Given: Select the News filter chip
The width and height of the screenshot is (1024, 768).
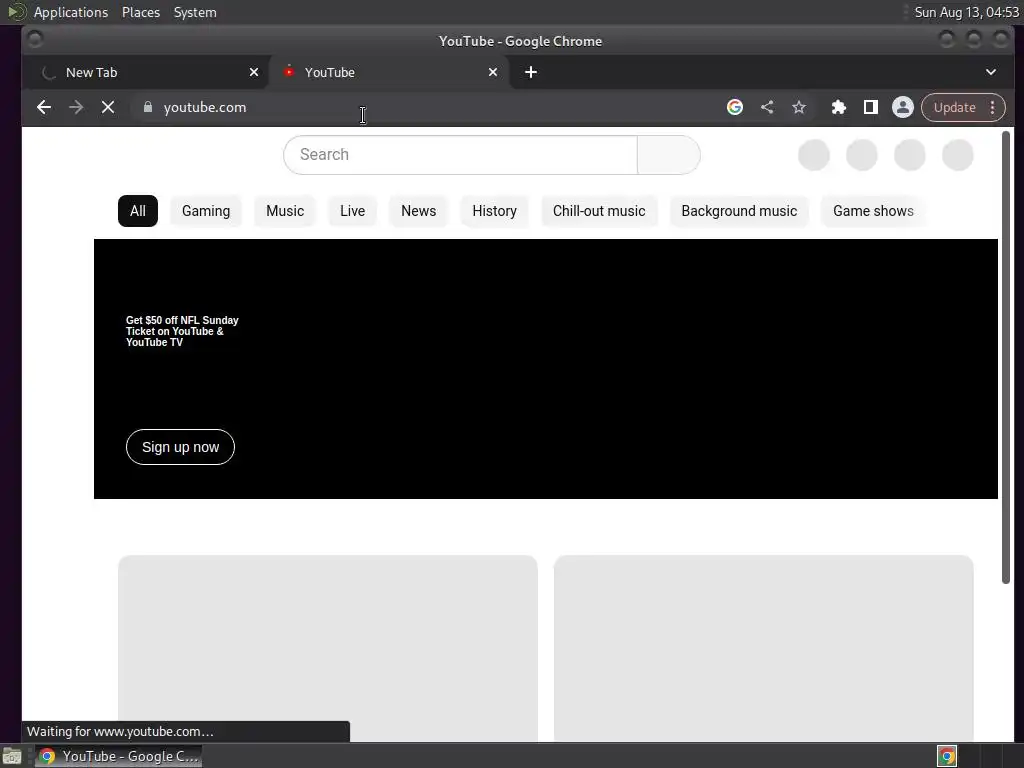Looking at the screenshot, I should point(419,211).
